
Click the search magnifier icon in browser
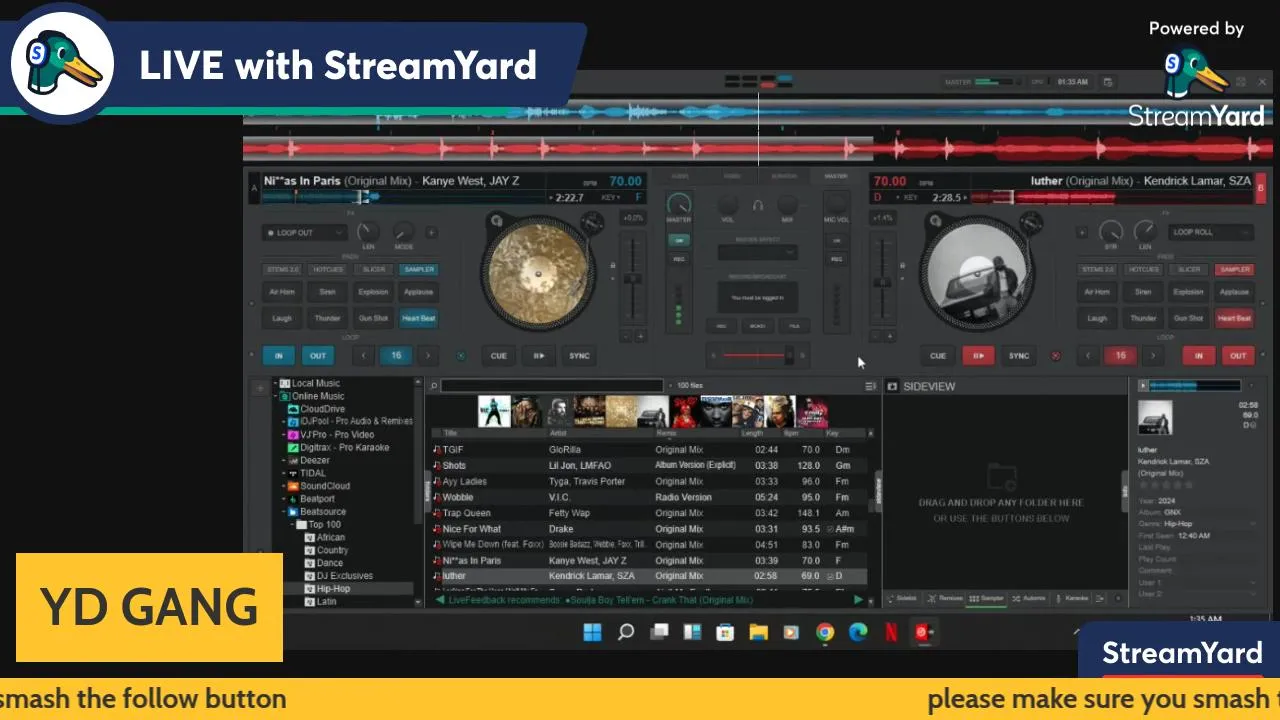[434, 386]
